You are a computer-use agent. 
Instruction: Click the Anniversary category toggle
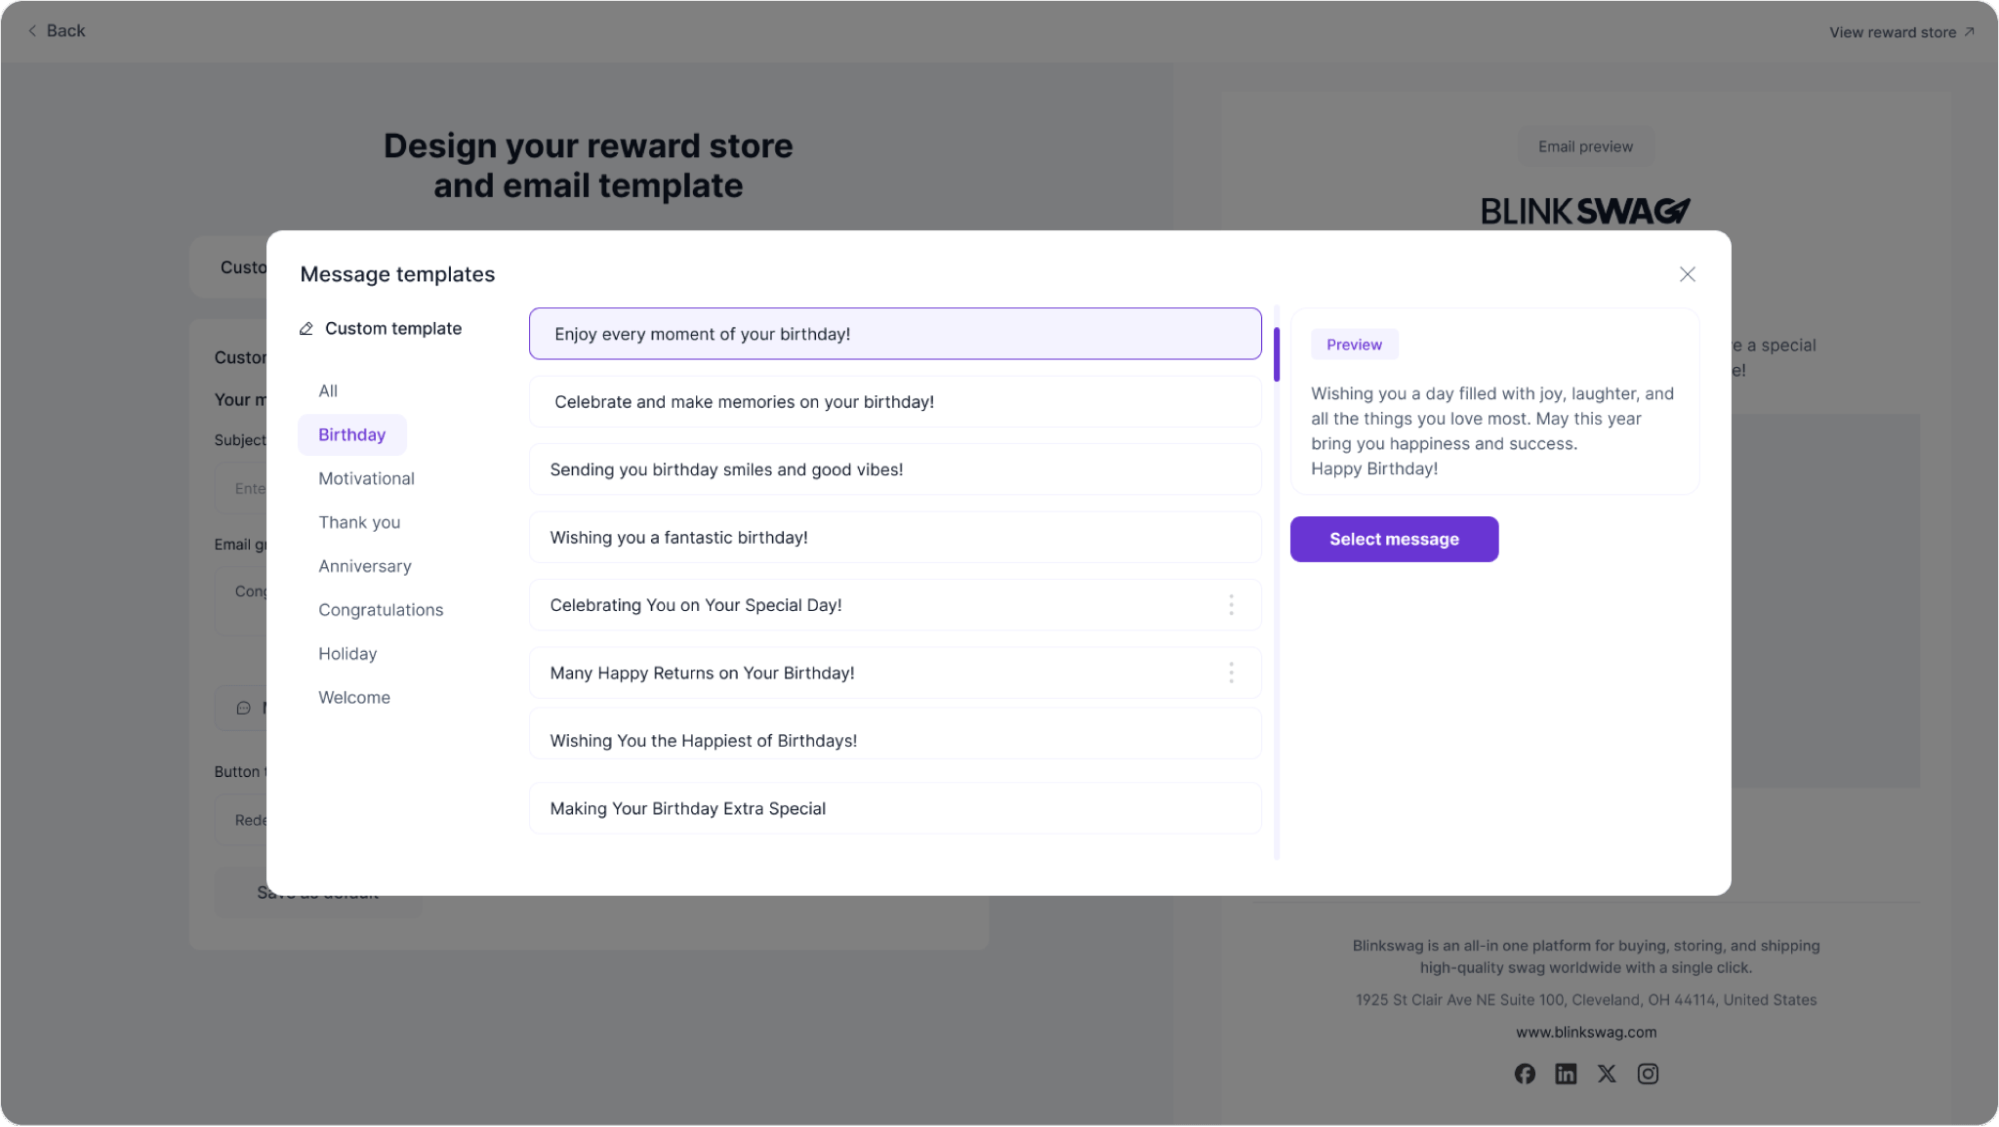364,566
